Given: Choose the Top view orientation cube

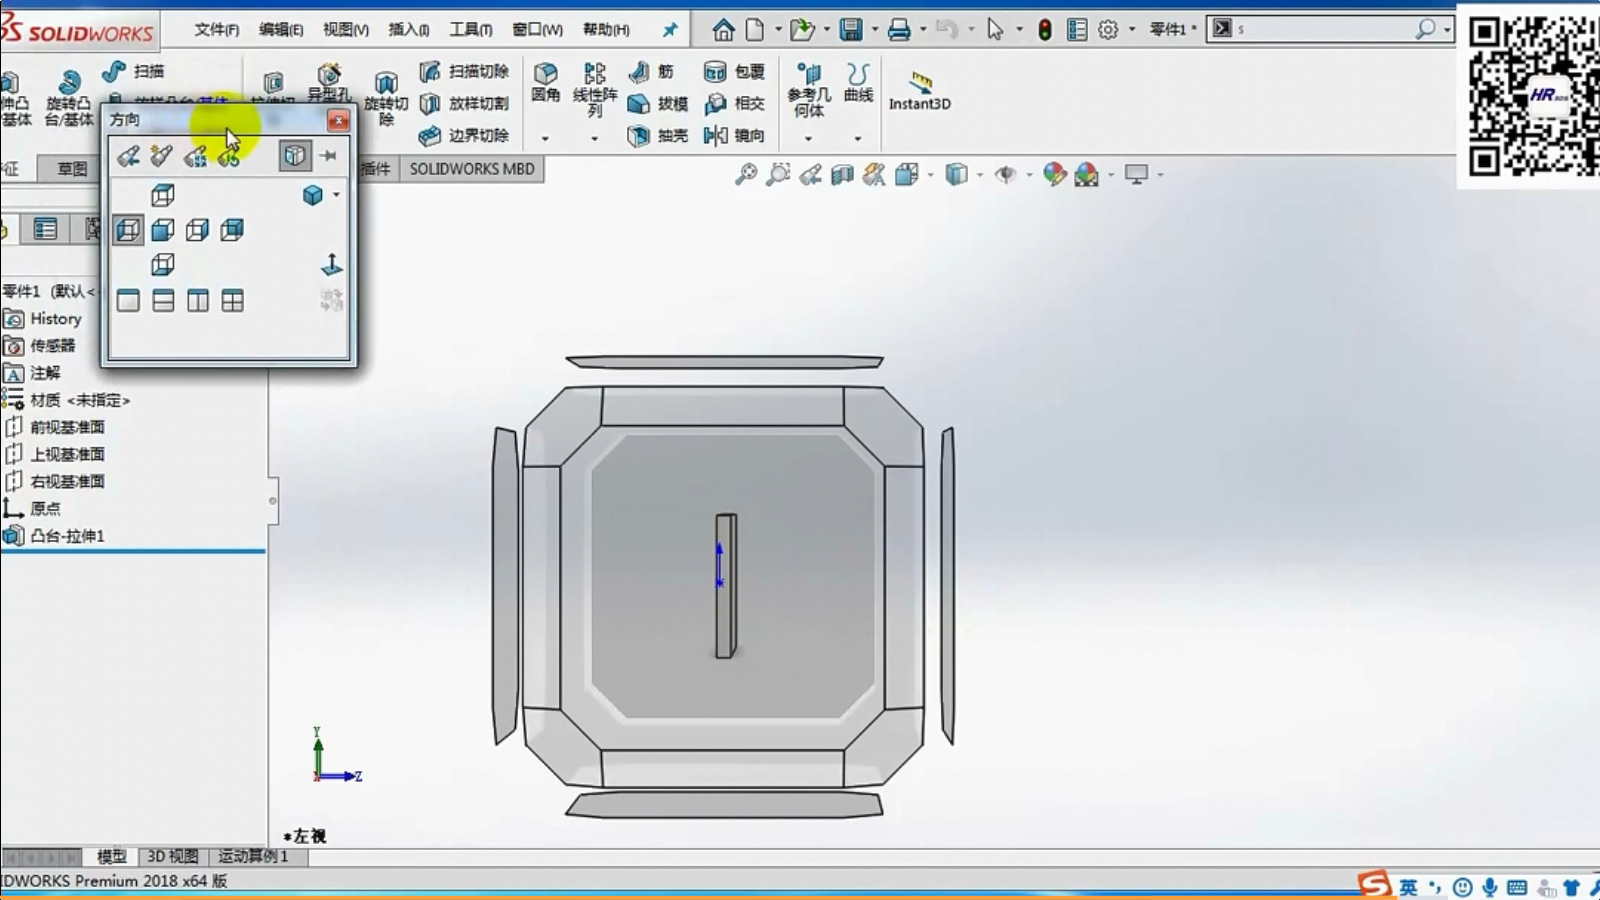Looking at the screenshot, I should [x=163, y=195].
